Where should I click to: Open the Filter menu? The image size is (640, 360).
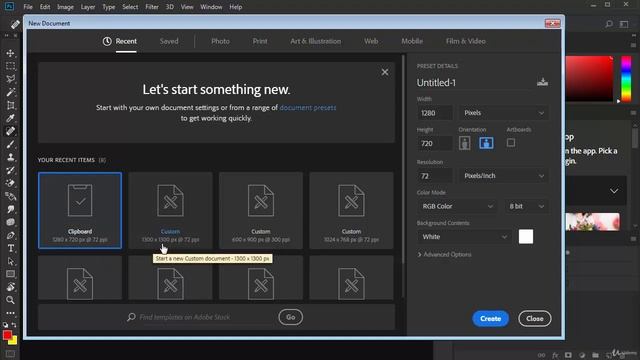coord(152,7)
